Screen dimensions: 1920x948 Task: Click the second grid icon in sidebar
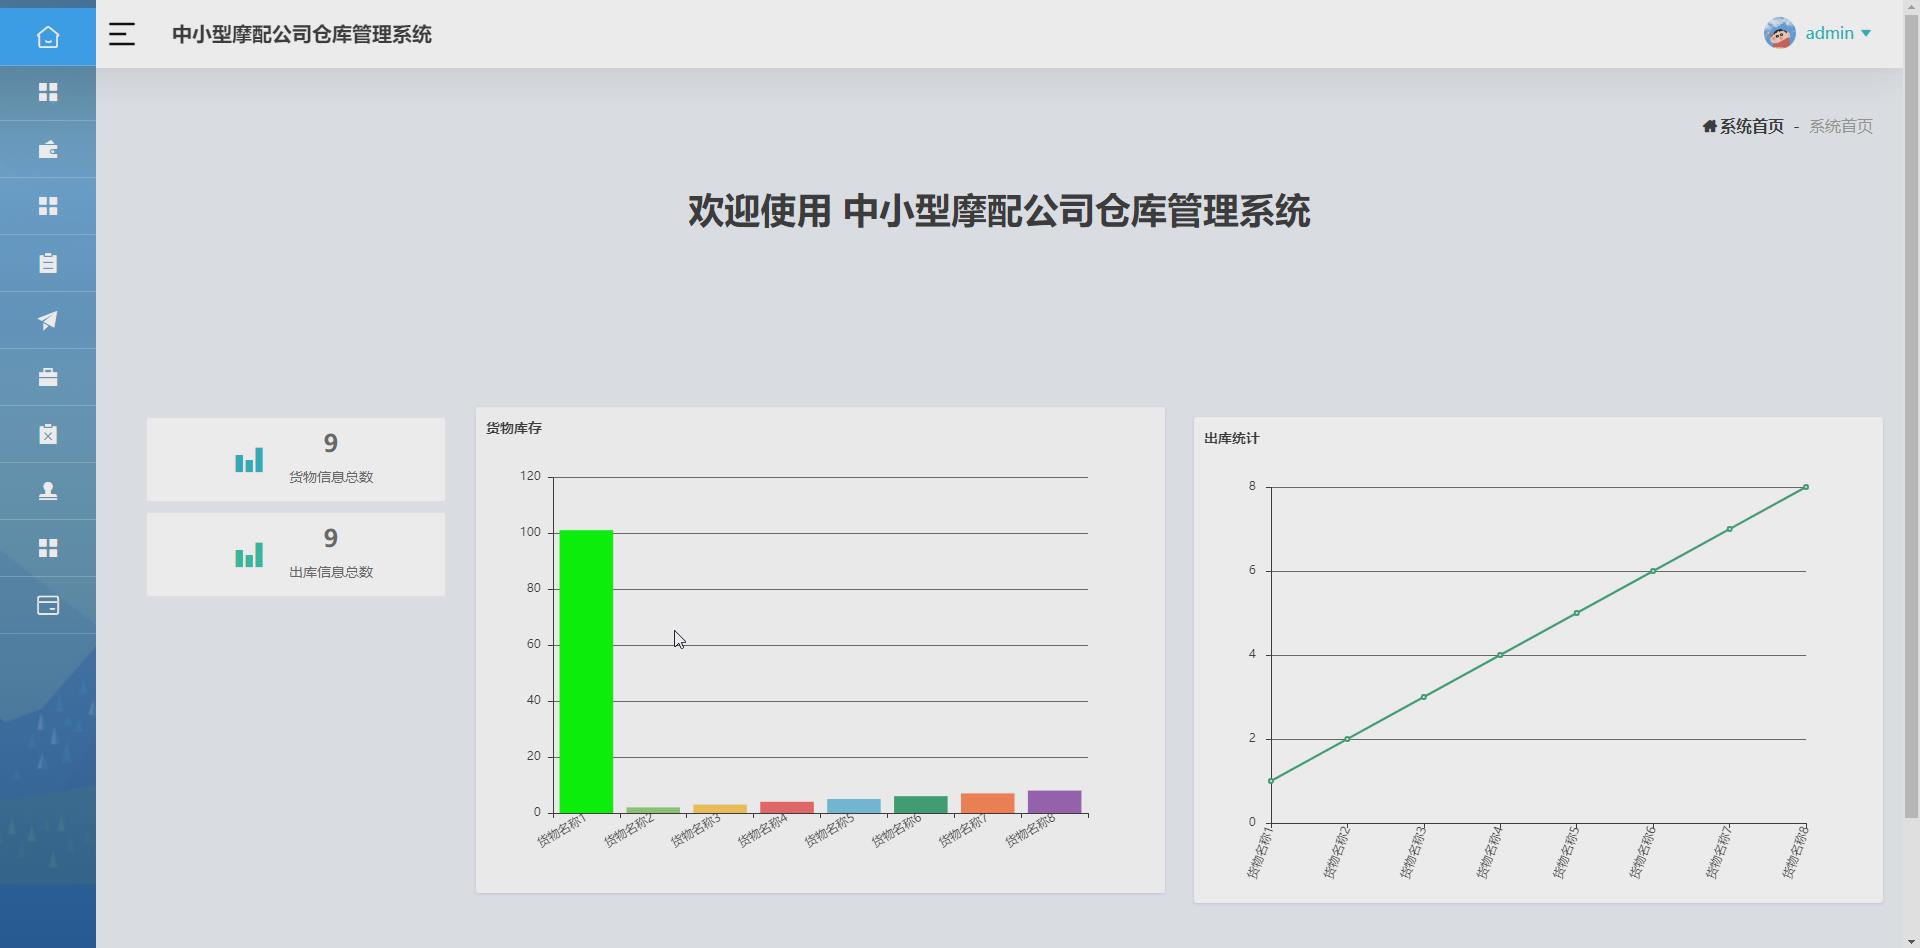pyautogui.click(x=47, y=206)
